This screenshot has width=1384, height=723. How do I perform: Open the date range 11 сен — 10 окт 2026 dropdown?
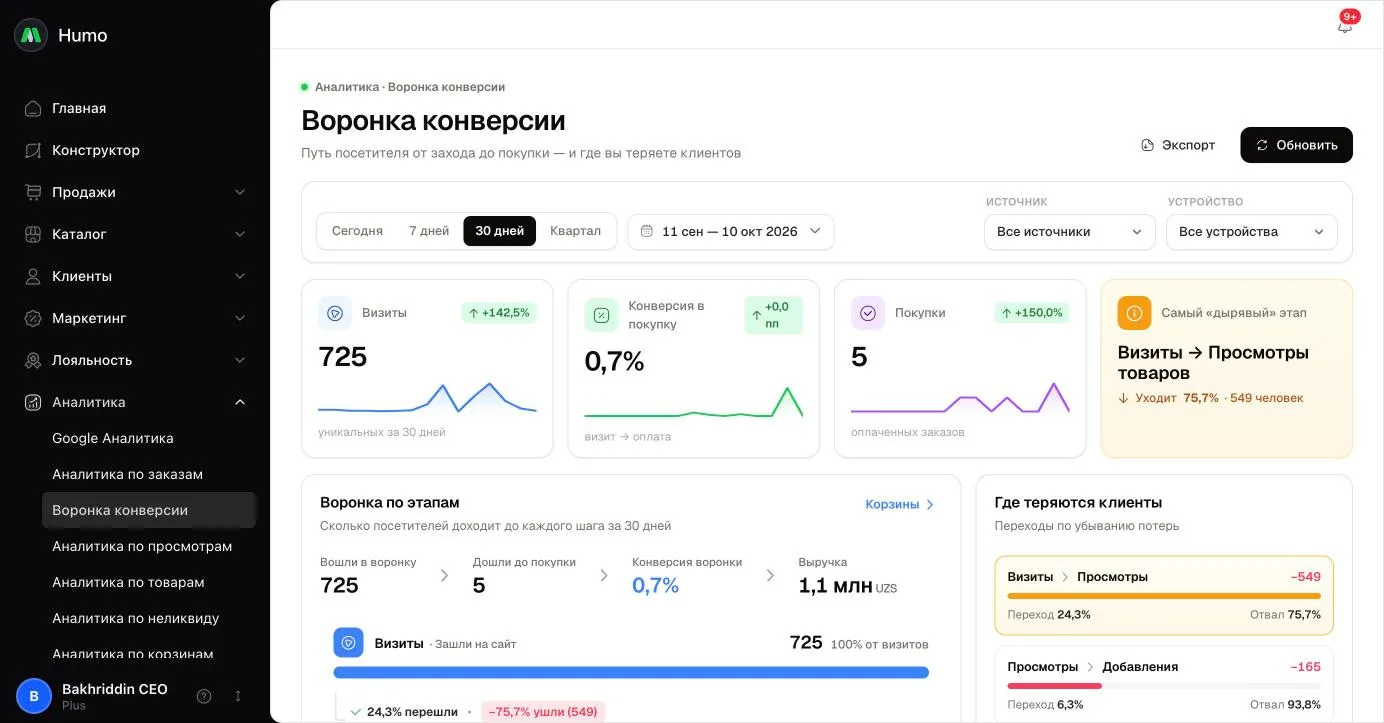[731, 231]
